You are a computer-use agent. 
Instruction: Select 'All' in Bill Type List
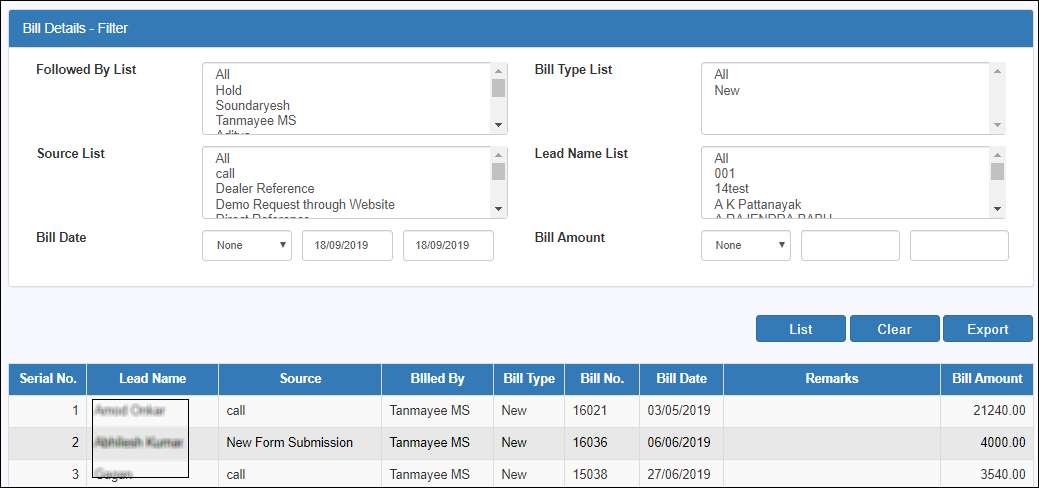pyautogui.click(x=722, y=75)
